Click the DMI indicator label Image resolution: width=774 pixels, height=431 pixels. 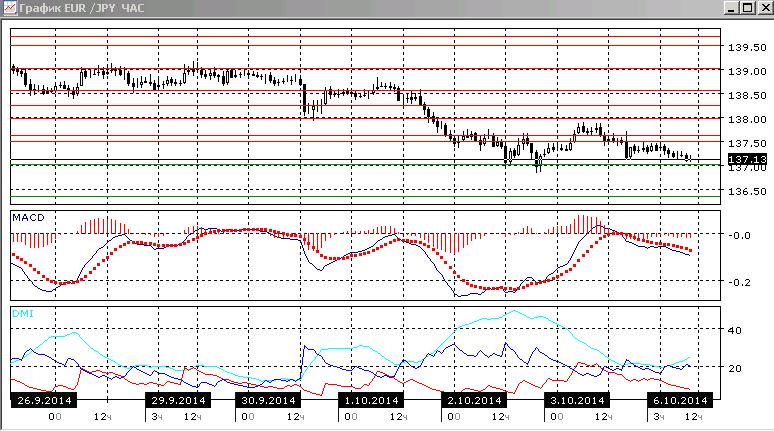(x=23, y=313)
